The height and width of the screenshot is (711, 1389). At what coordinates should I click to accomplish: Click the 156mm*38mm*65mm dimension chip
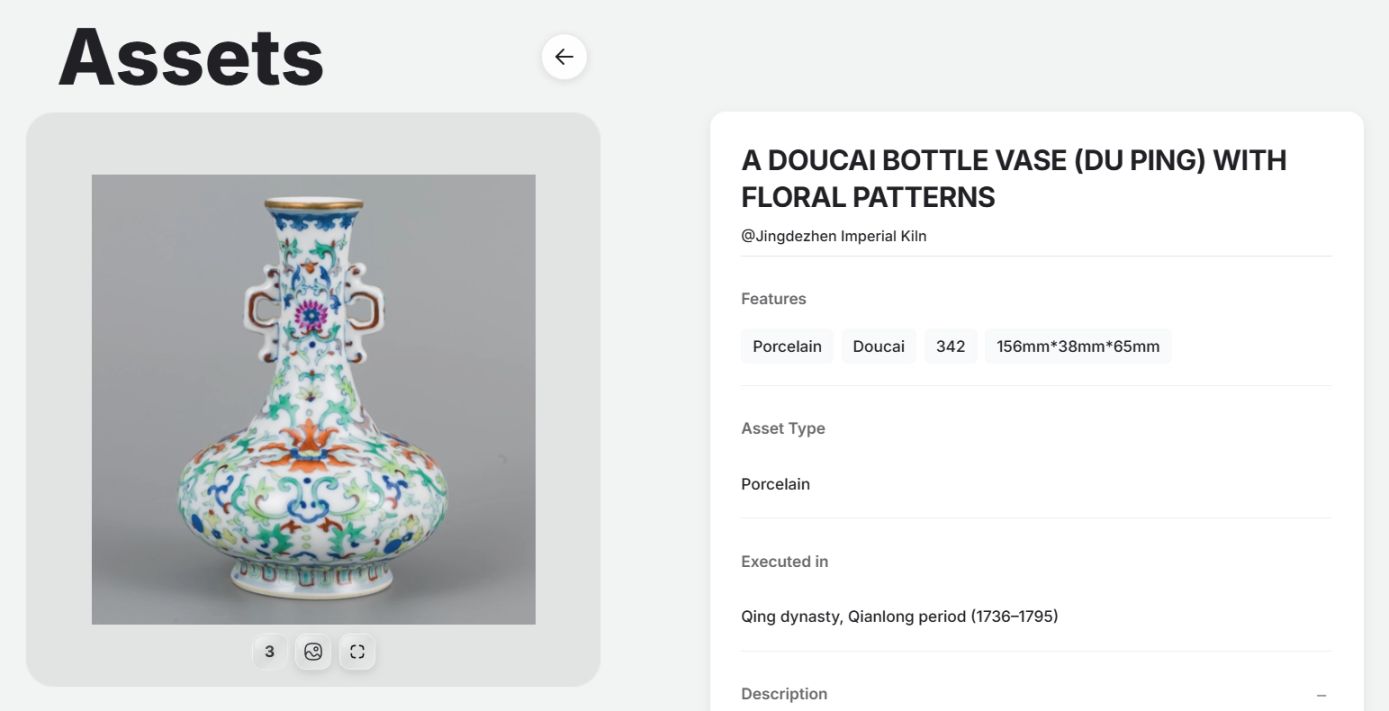pos(1078,346)
